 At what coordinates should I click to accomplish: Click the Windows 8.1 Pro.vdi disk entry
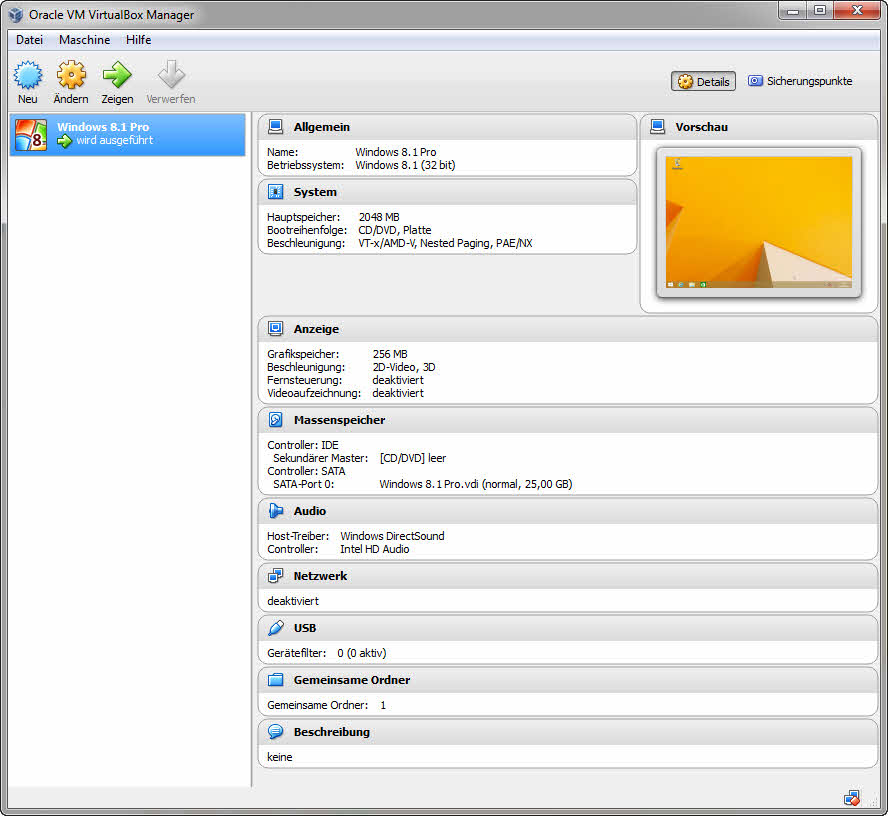coord(476,484)
